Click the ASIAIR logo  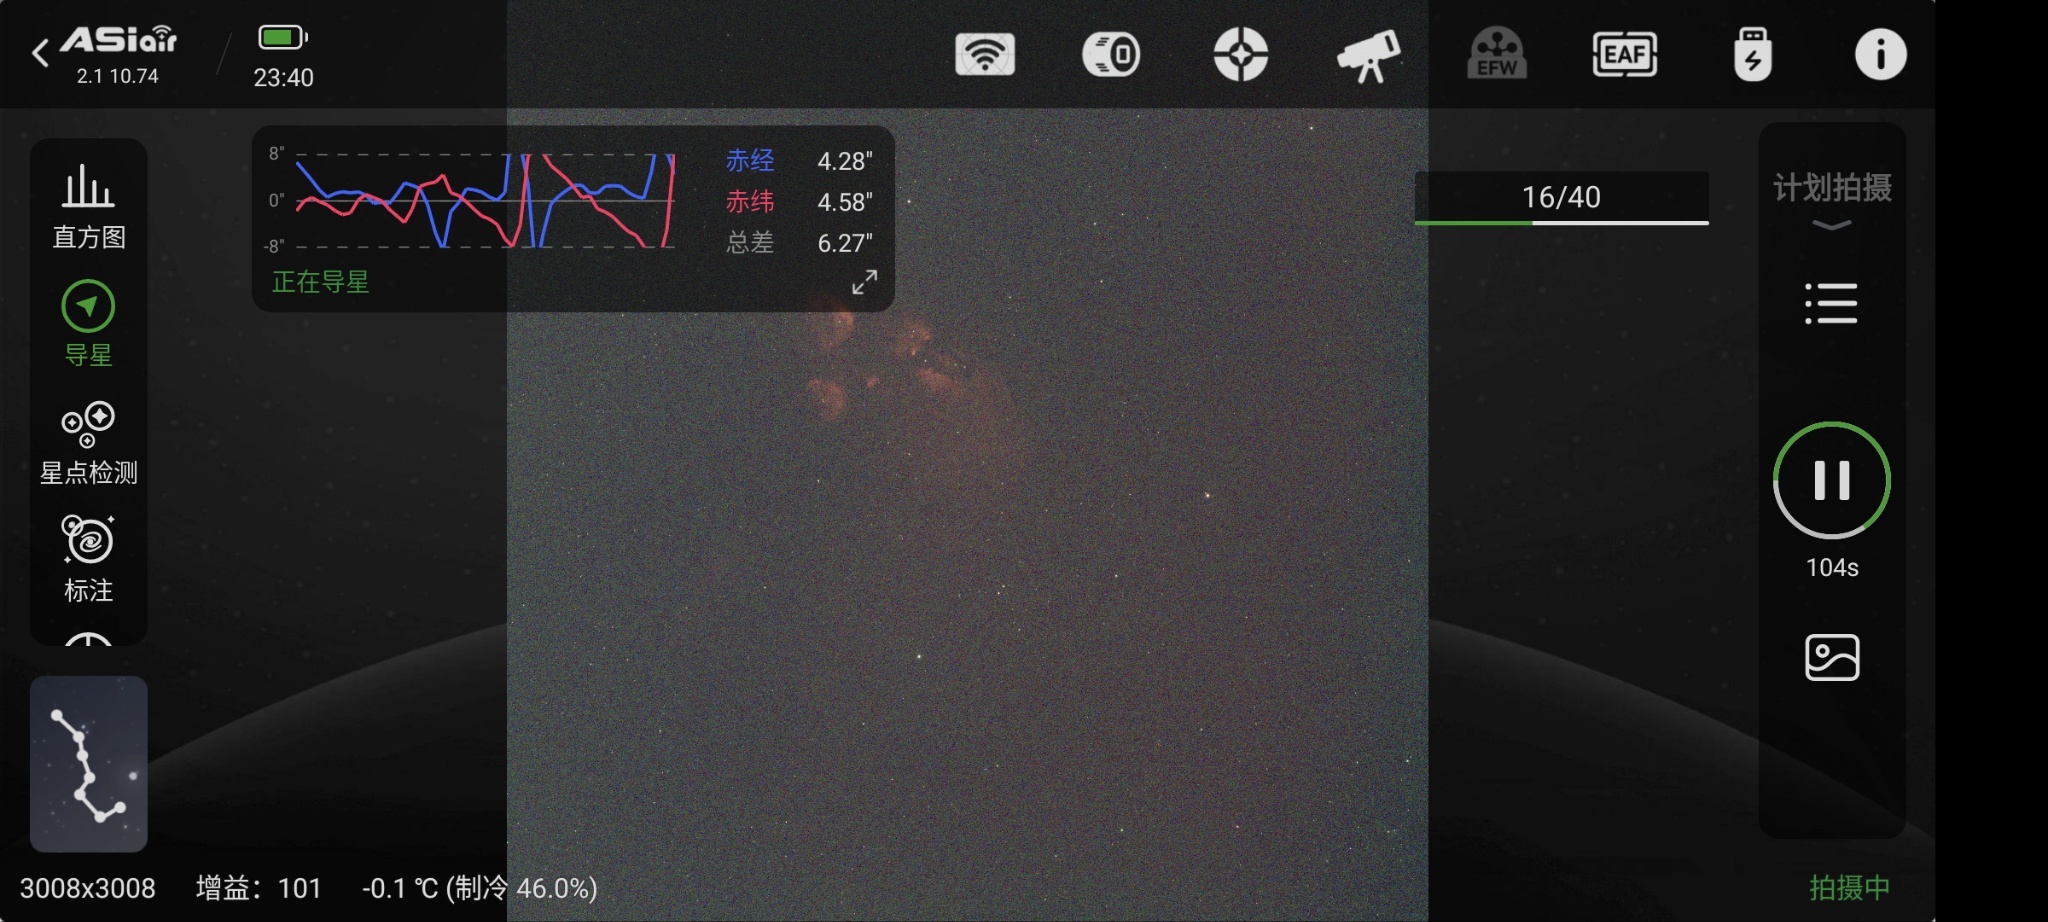118,40
